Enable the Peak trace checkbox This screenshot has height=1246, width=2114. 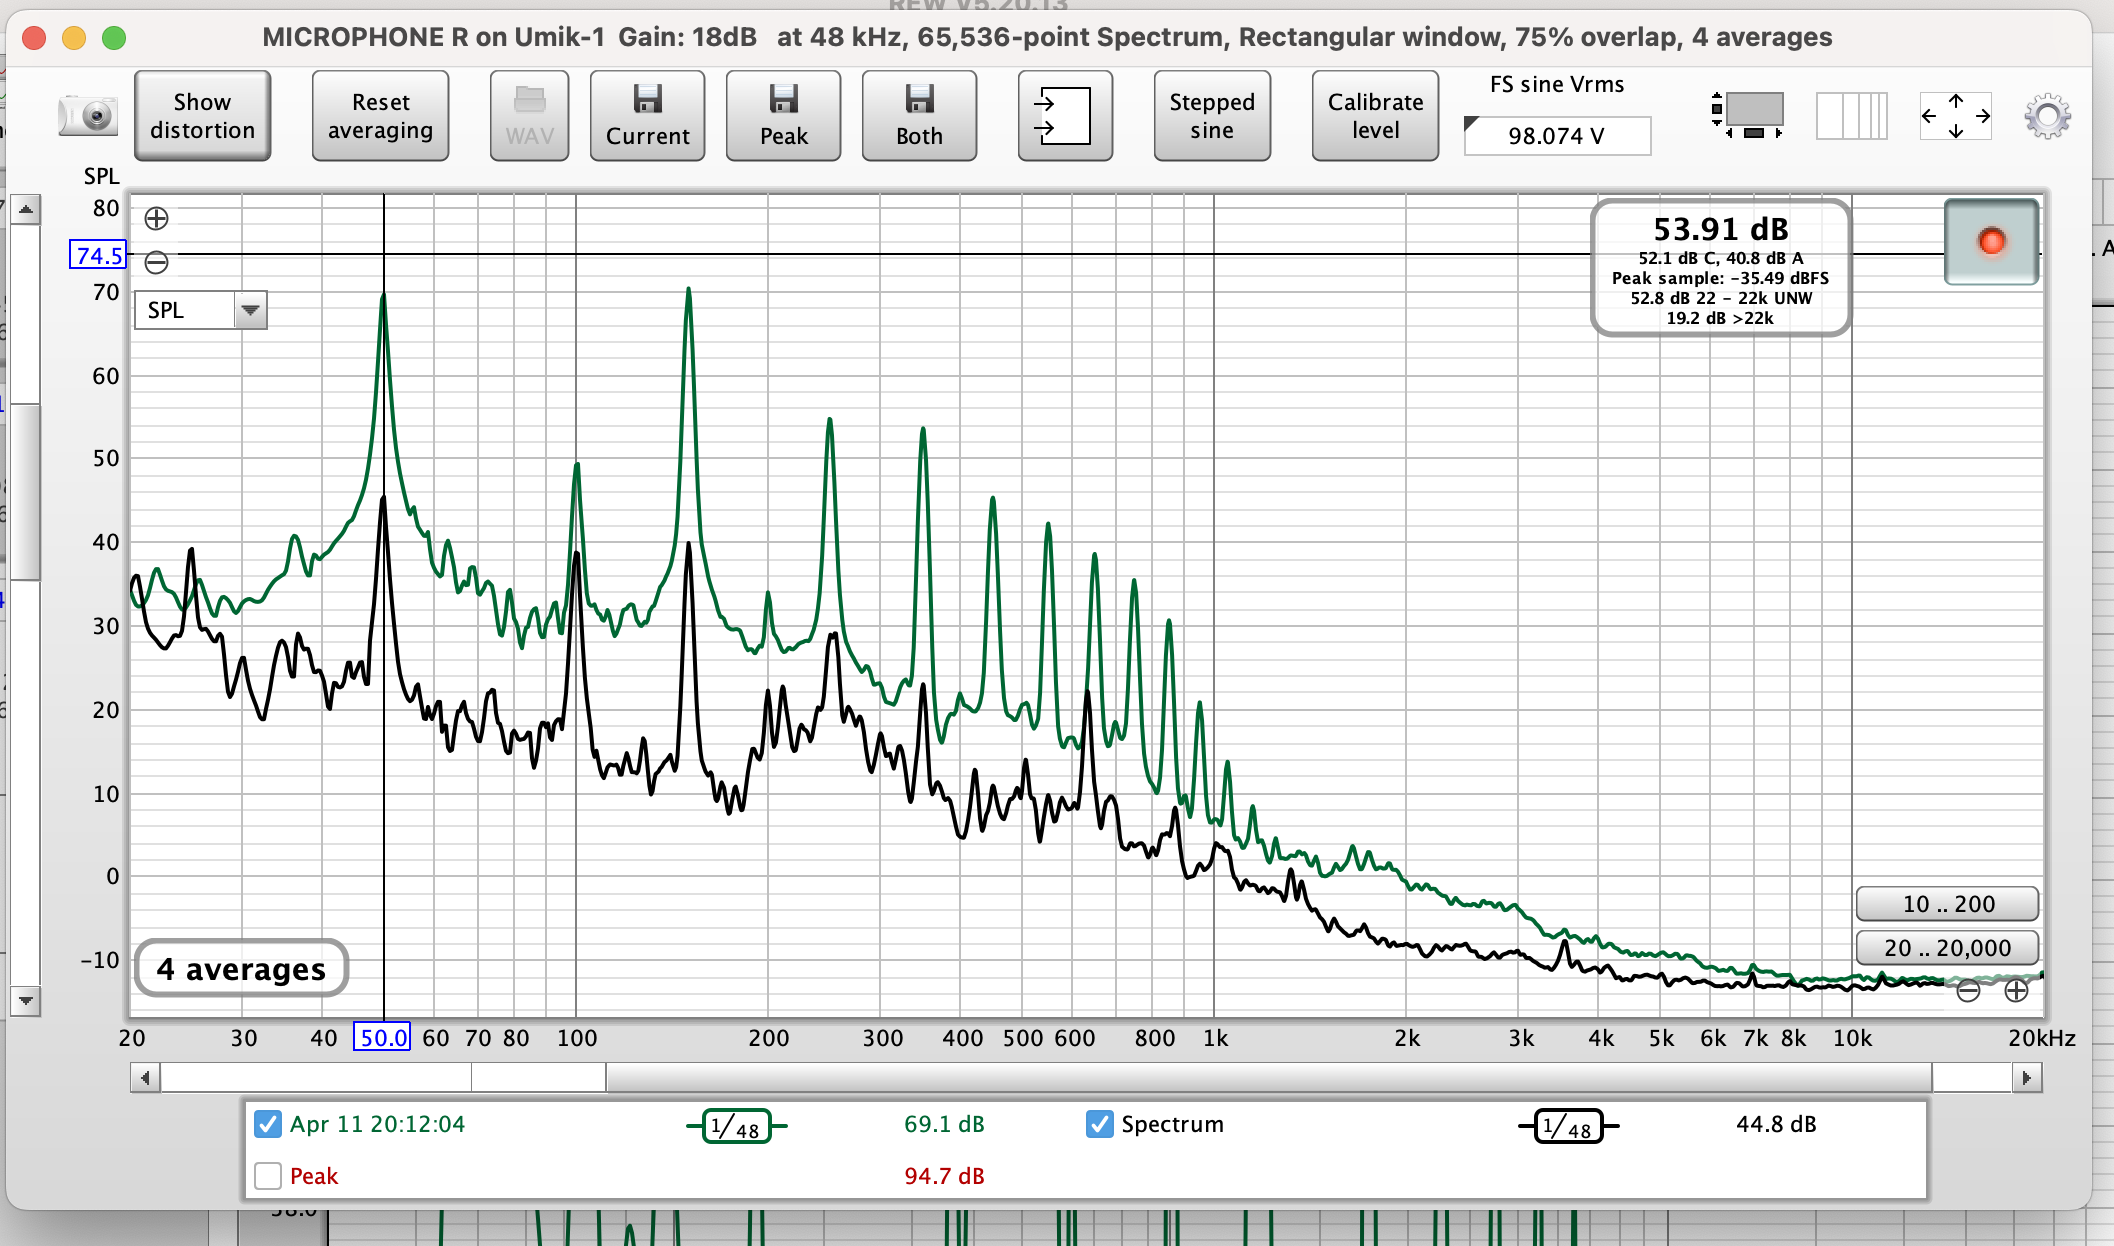268,1176
